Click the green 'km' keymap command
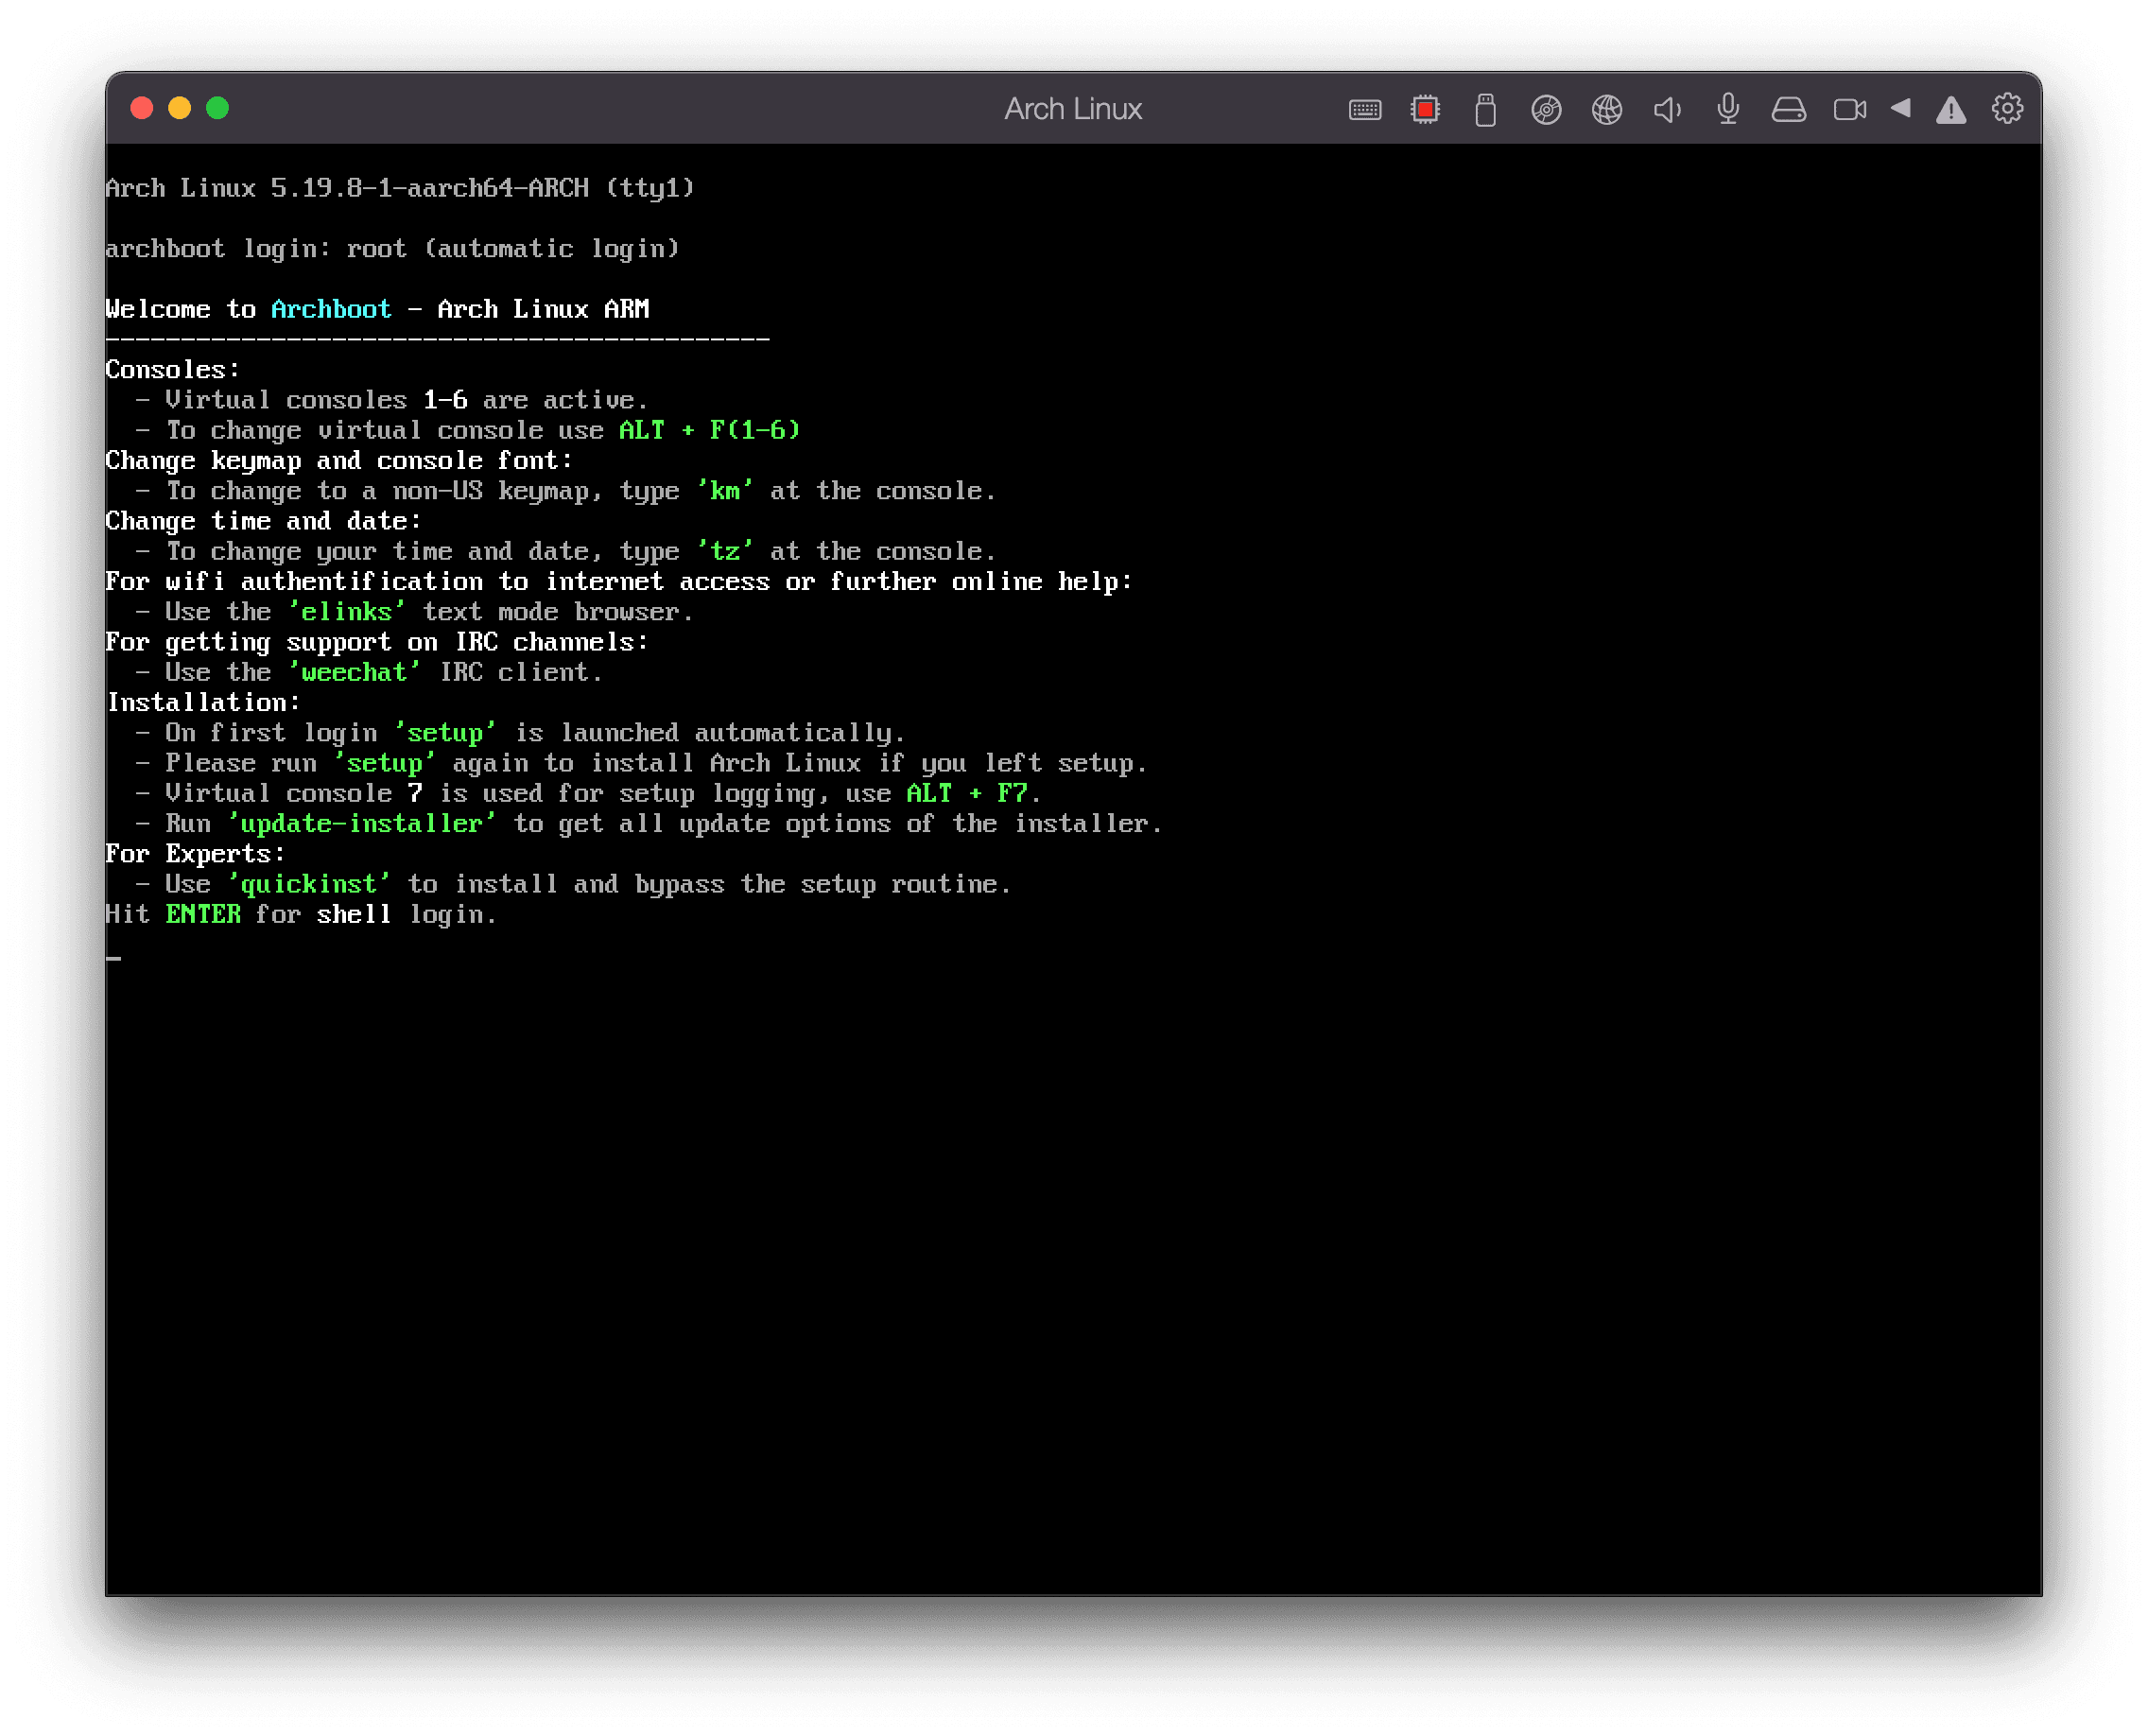 (725, 491)
